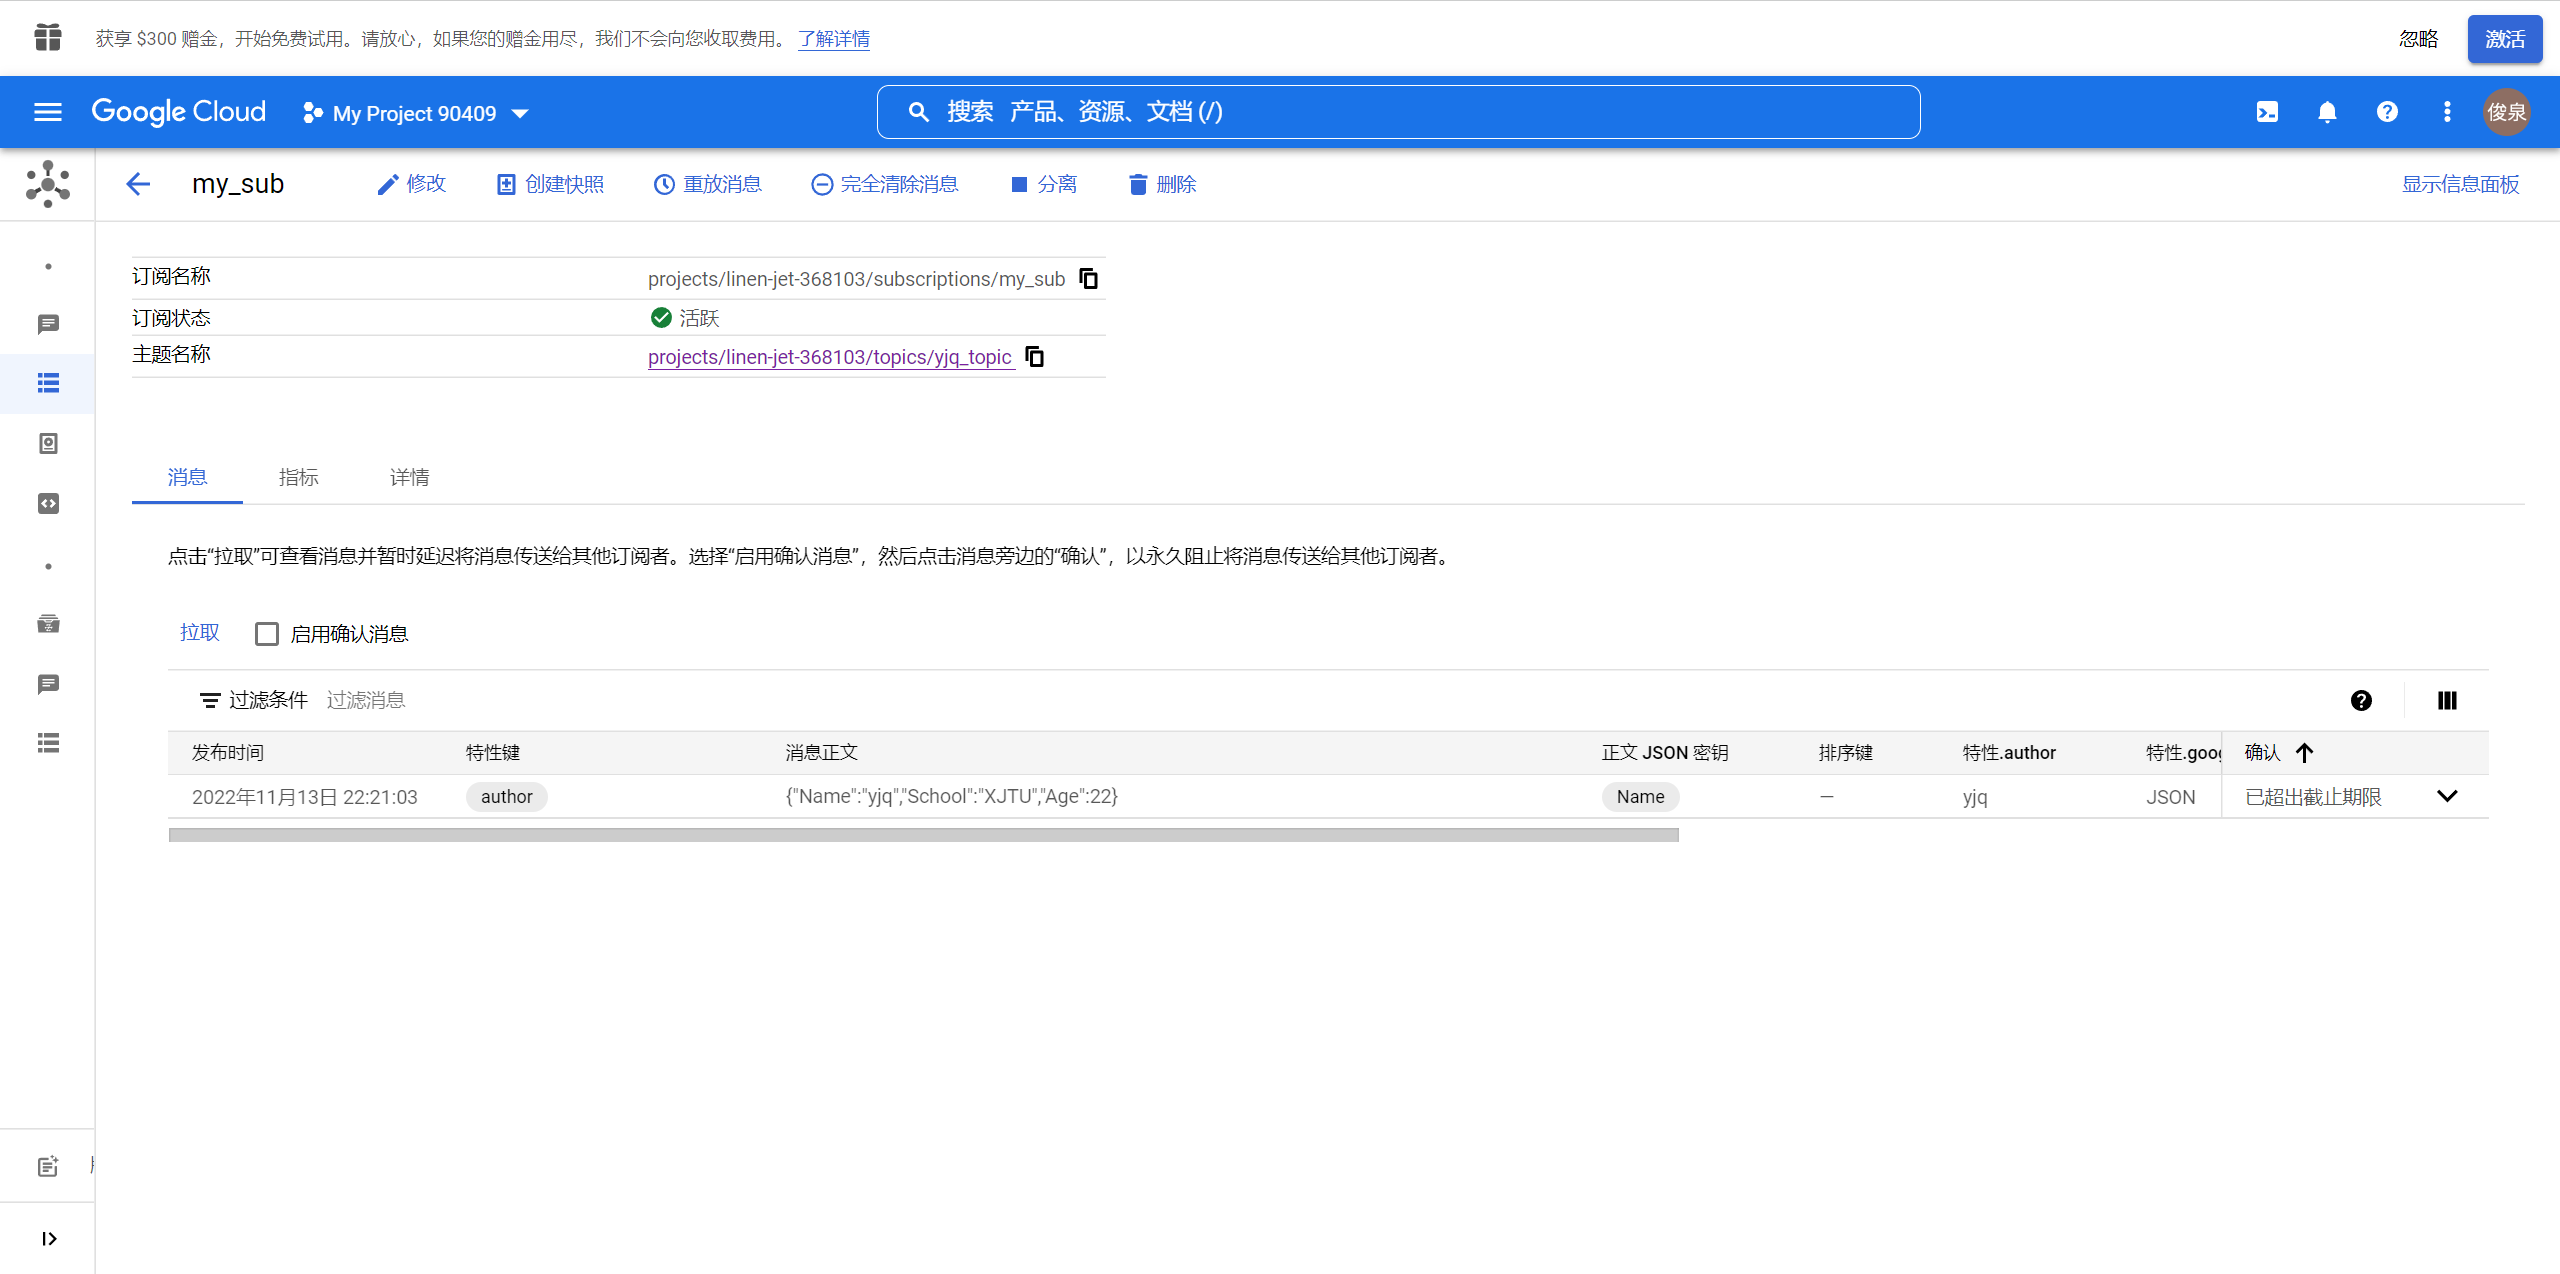Copy the topic name to clipboard
The image size is (2560, 1274).
[x=1035, y=357]
